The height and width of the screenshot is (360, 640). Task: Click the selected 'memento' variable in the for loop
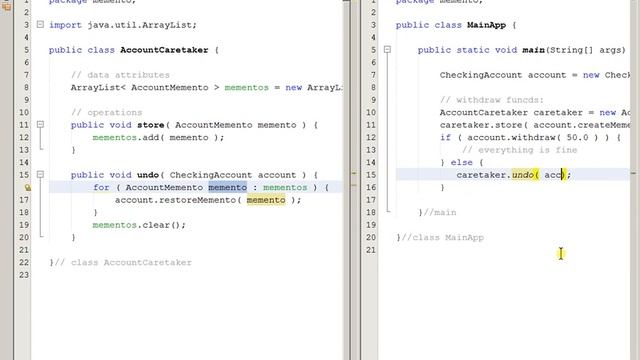pyautogui.click(x=227, y=187)
